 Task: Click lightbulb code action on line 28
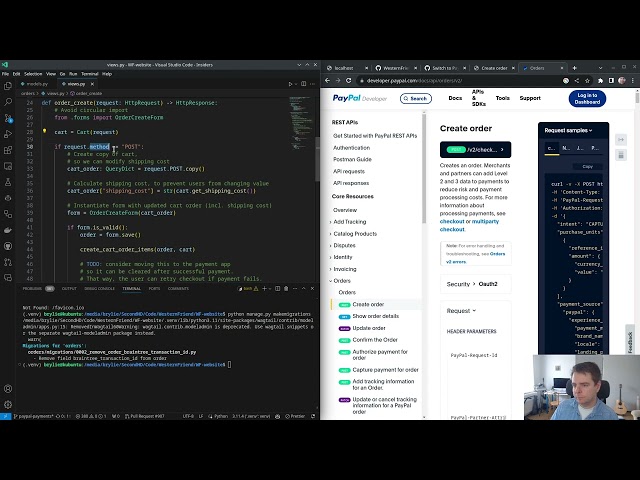(44, 131)
